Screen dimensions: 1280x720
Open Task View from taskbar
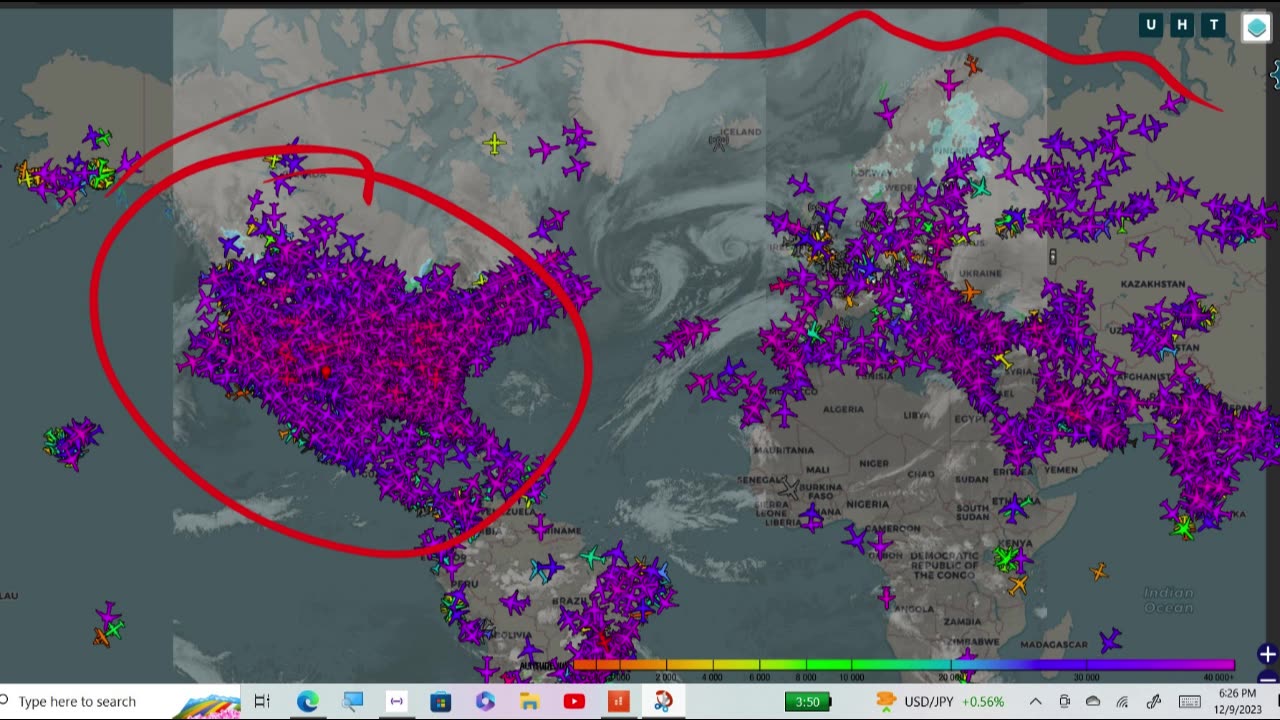262,701
